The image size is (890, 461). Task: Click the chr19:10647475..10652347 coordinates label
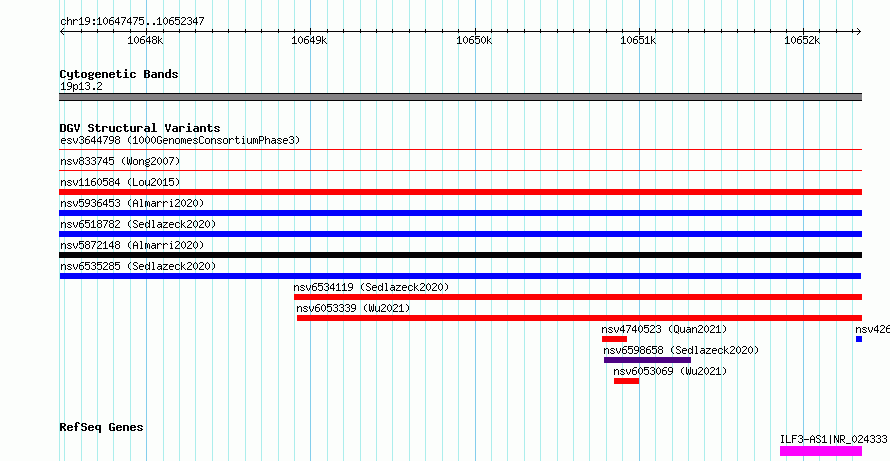pyautogui.click(x=132, y=22)
